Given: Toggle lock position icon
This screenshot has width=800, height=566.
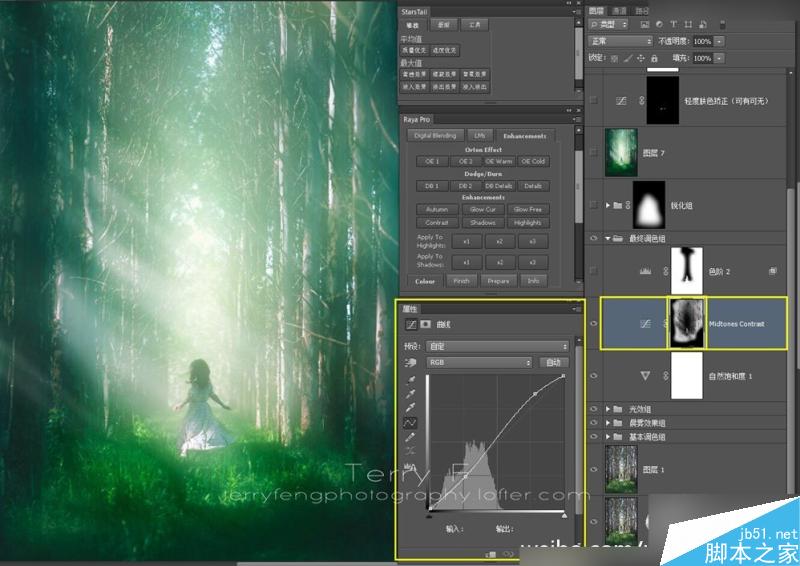Looking at the screenshot, I should (x=641, y=58).
